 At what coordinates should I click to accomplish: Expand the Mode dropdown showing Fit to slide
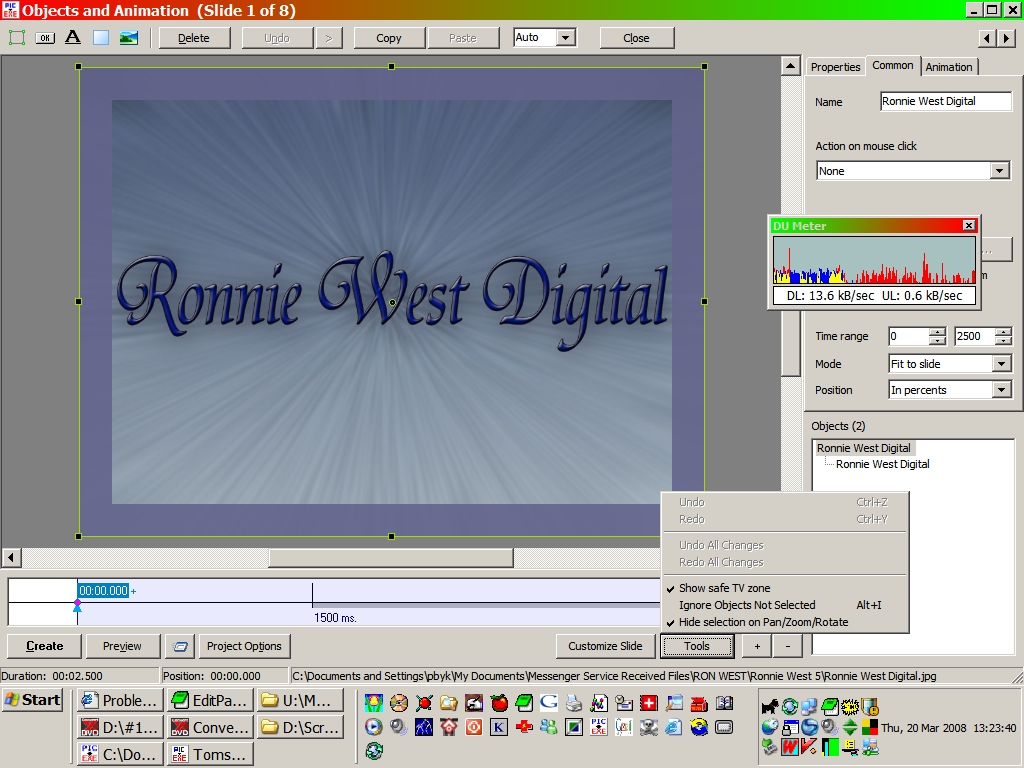(x=1001, y=364)
